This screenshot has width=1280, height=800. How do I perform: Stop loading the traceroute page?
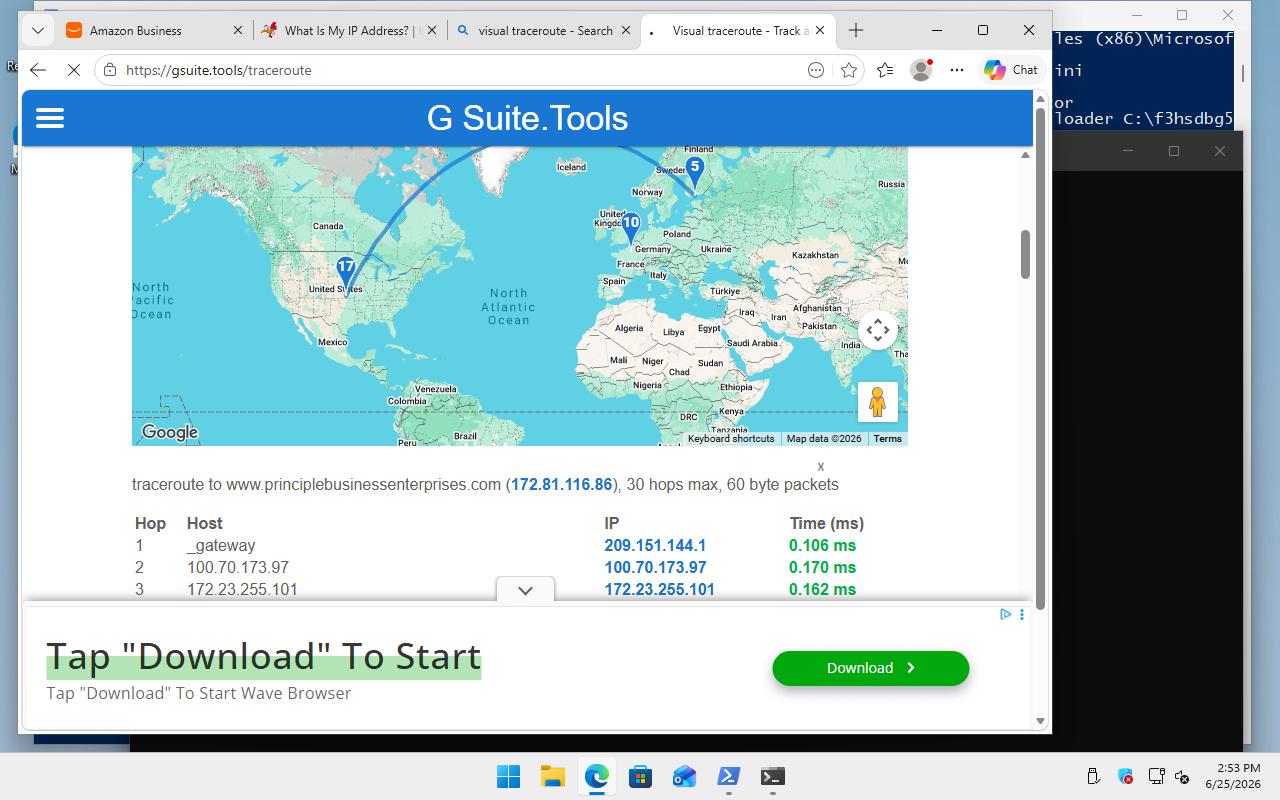(74, 70)
